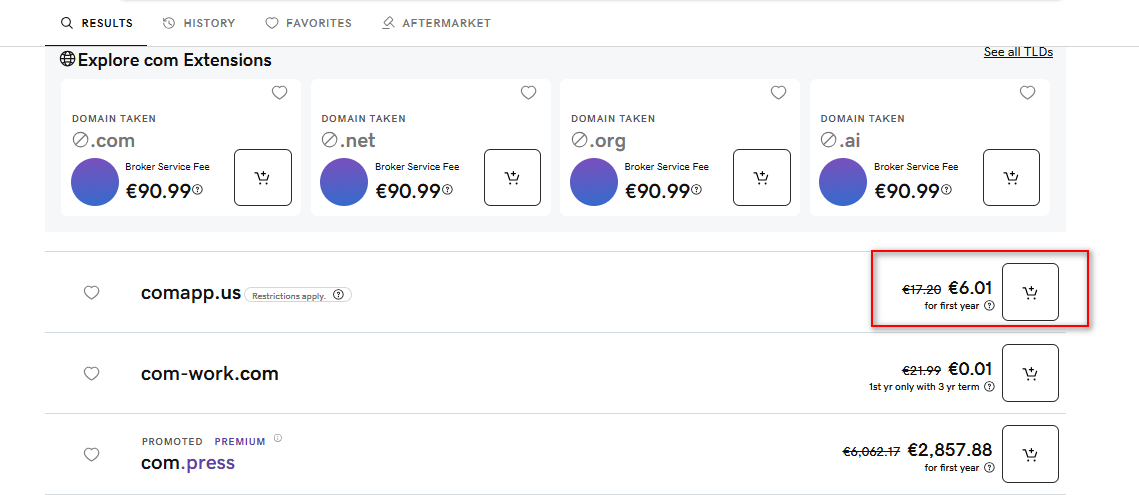The image size is (1139, 495).
Task: Show first-year pricing info for comapp.us
Action: coord(989,306)
